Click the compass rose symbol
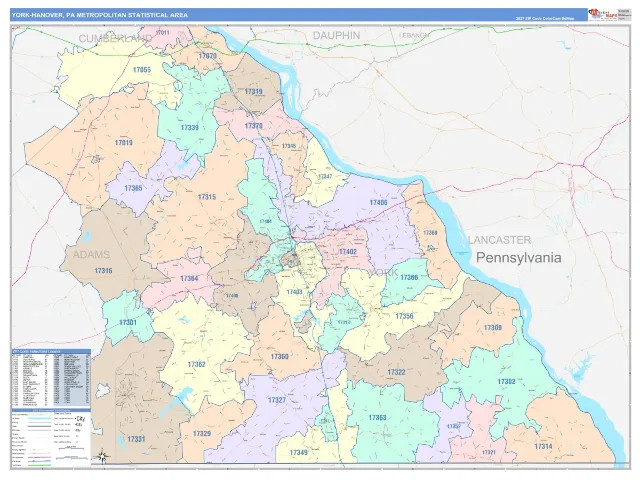 point(103,456)
